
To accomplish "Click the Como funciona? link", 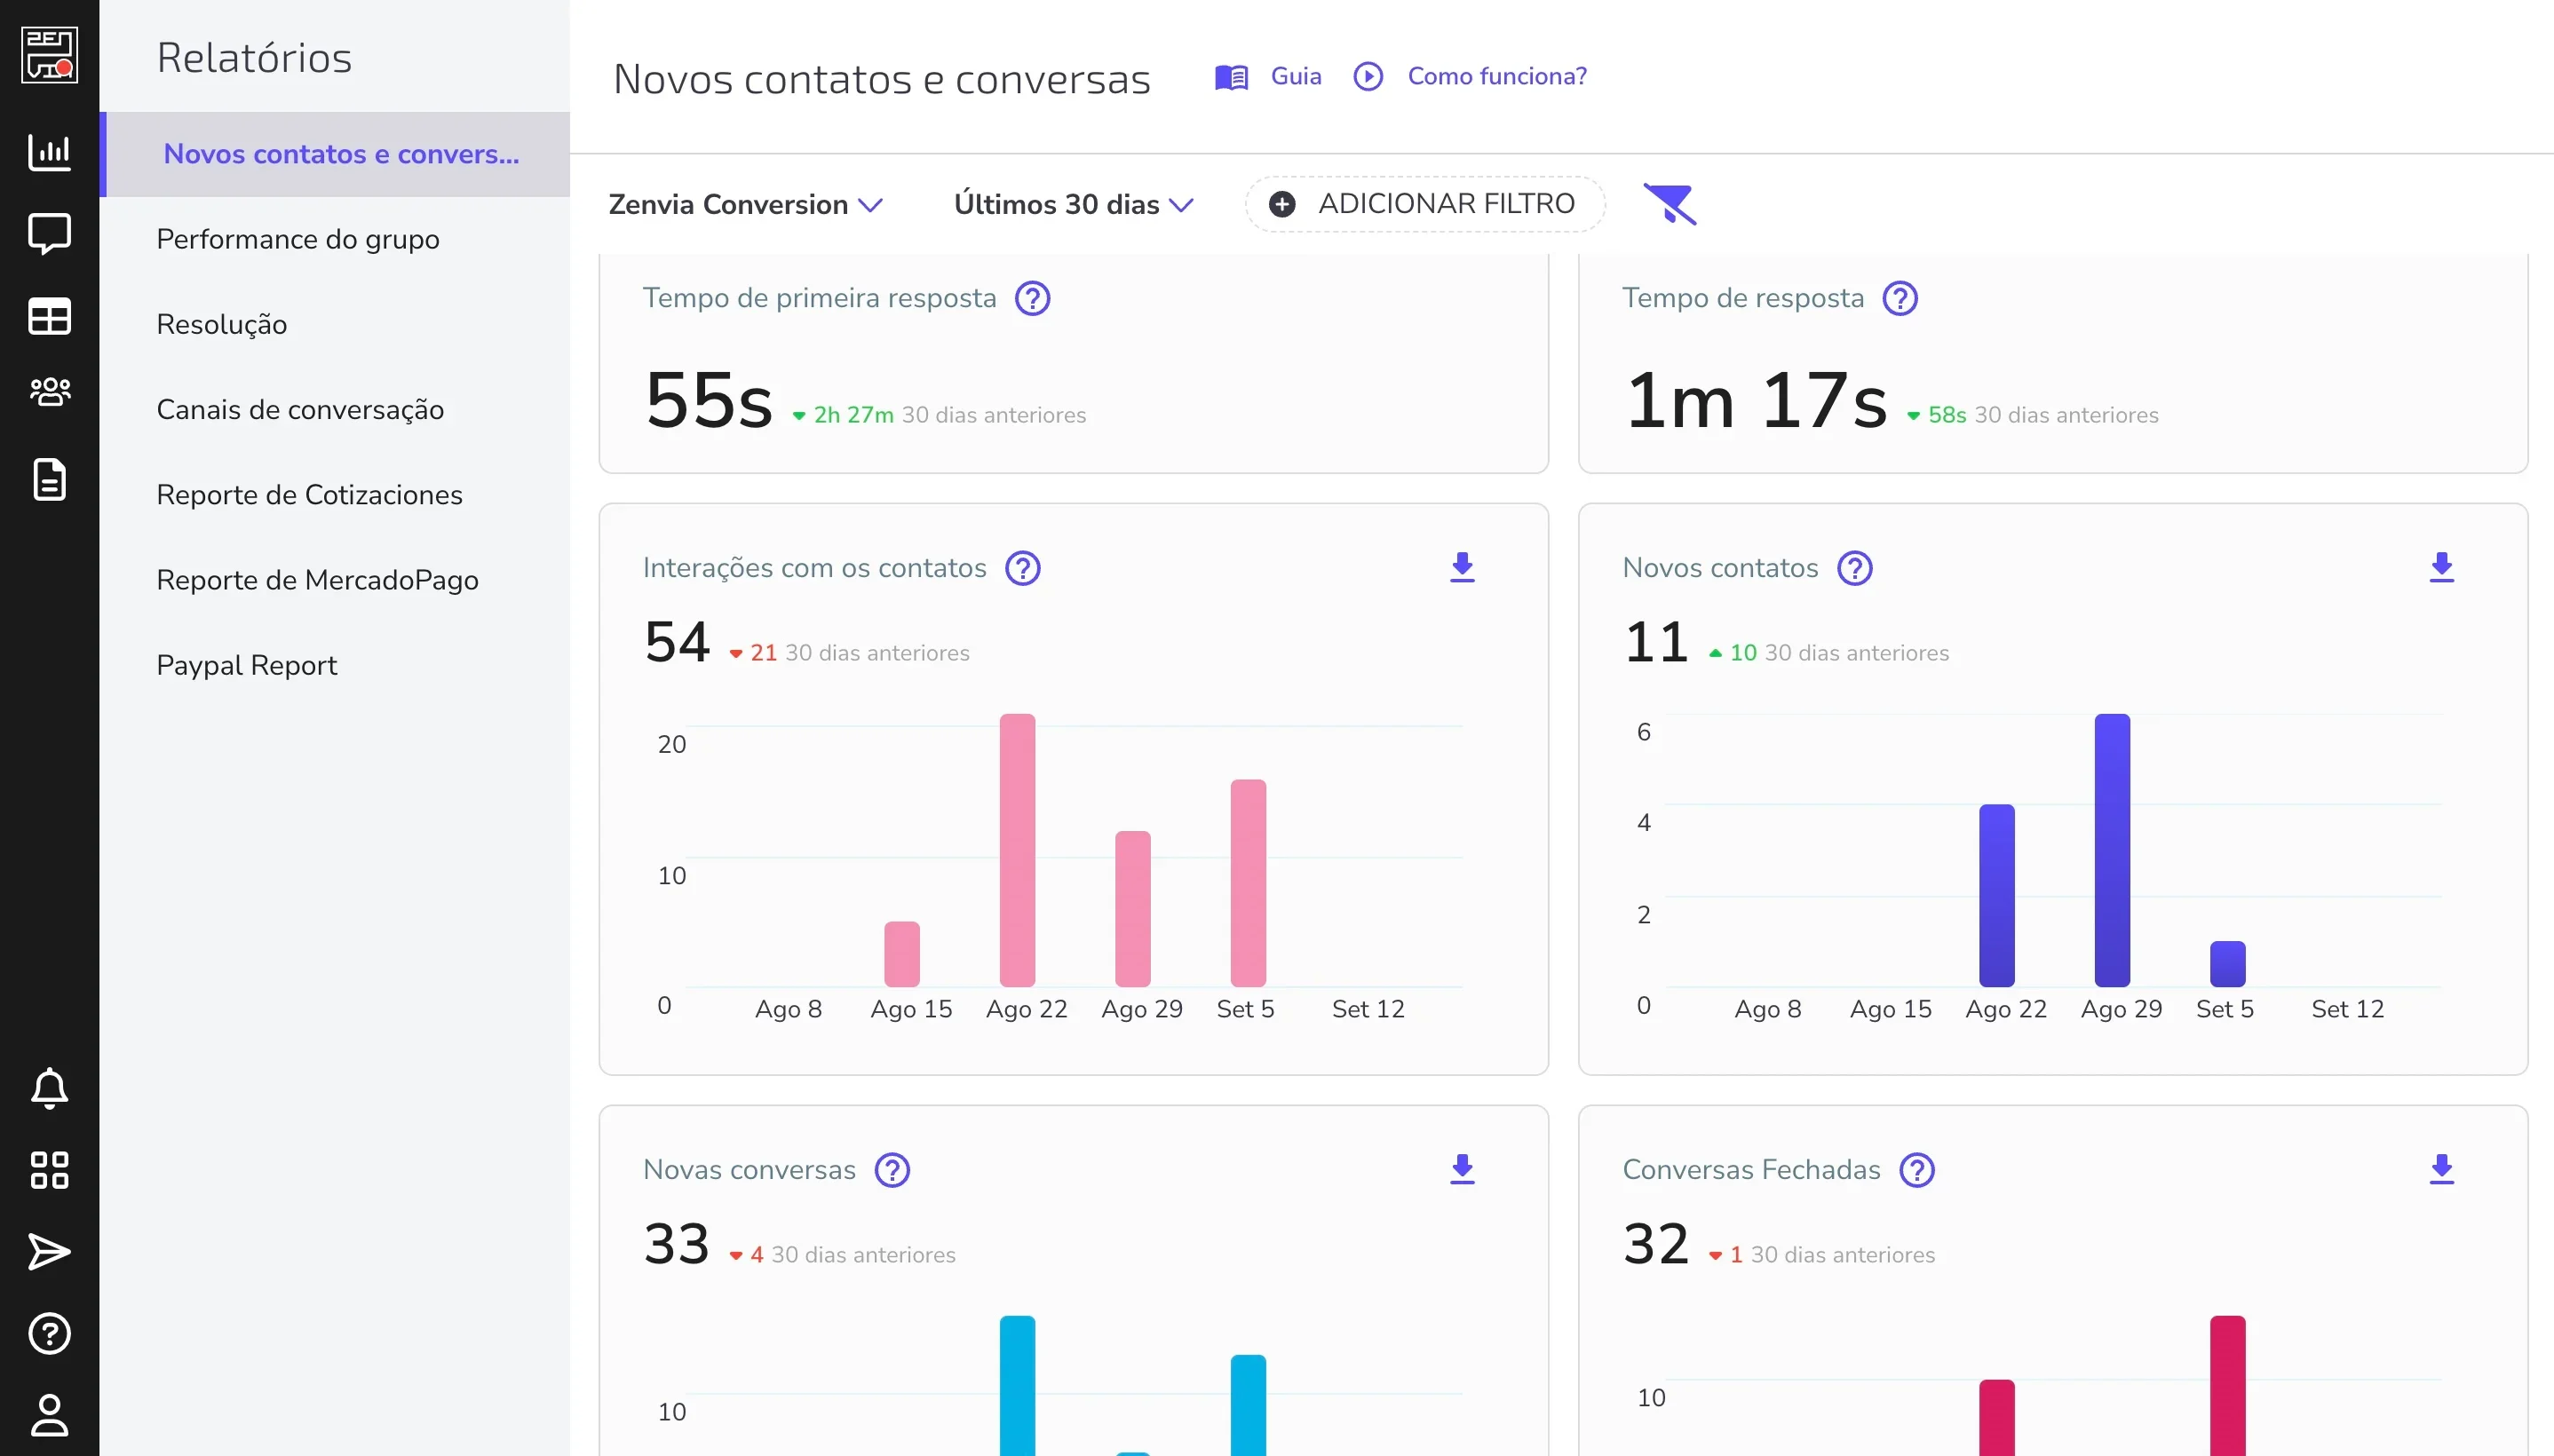I will (x=1496, y=77).
